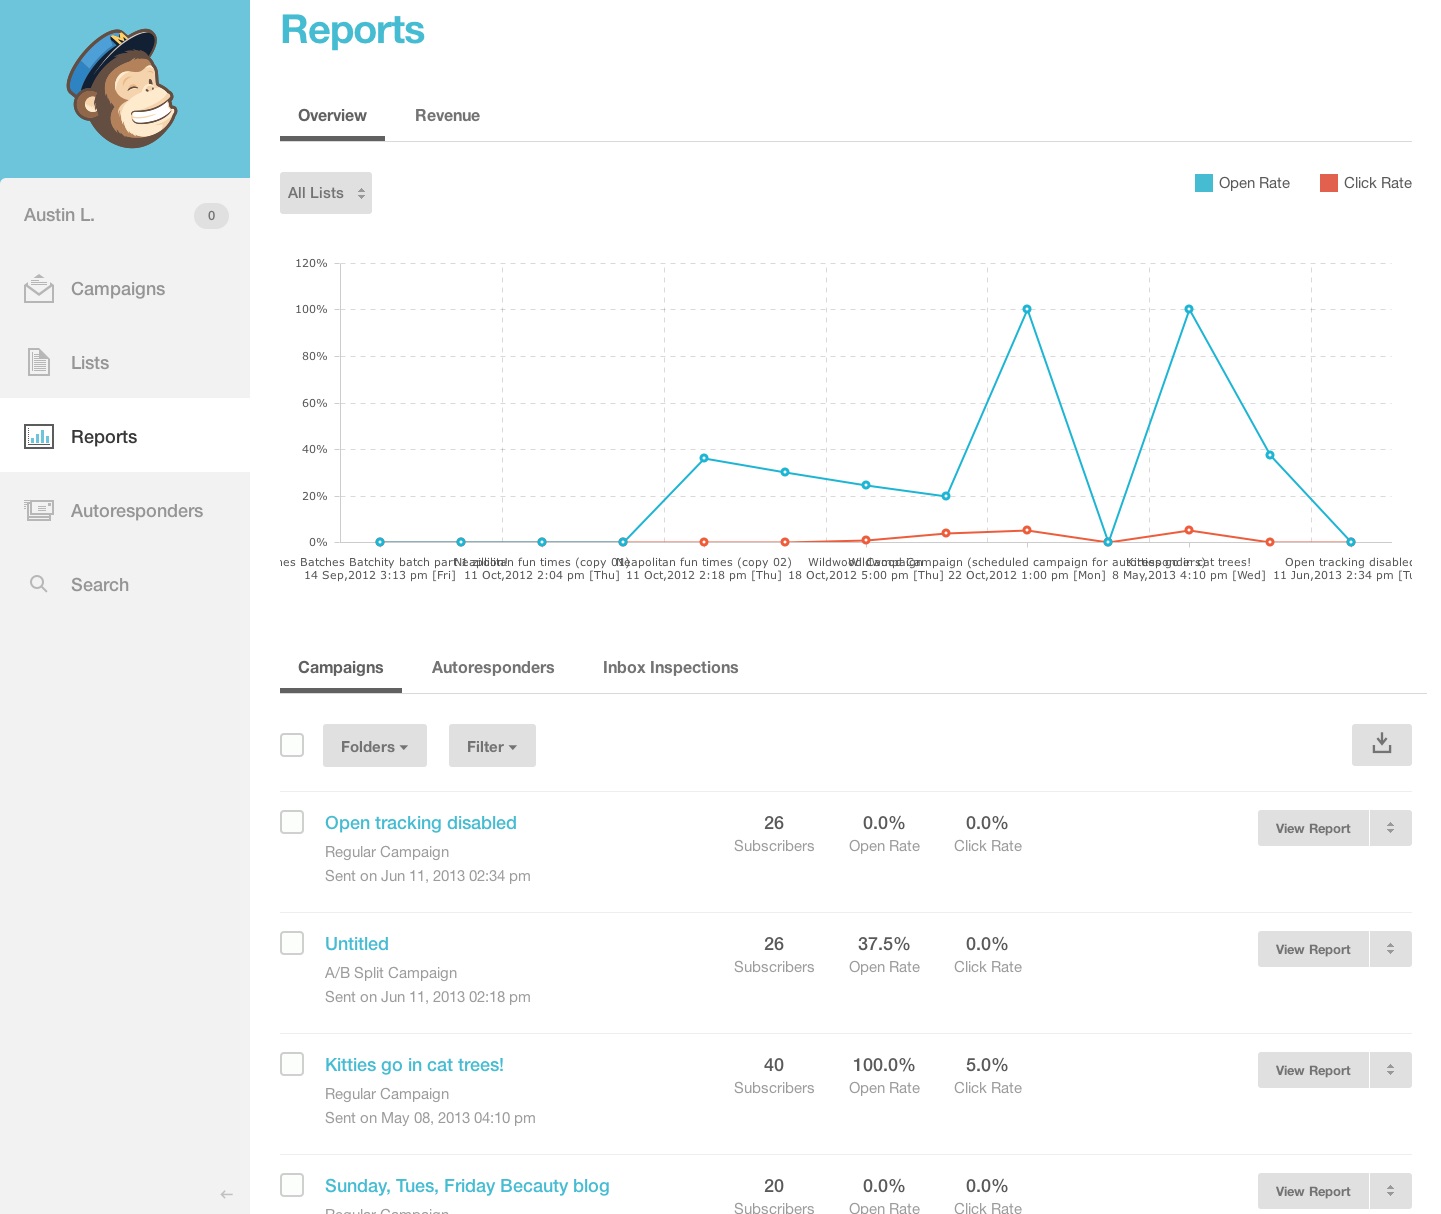This screenshot has height=1214, width=1441.
Task: Click the MailChimp monkey logo
Action: [x=122, y=88]
